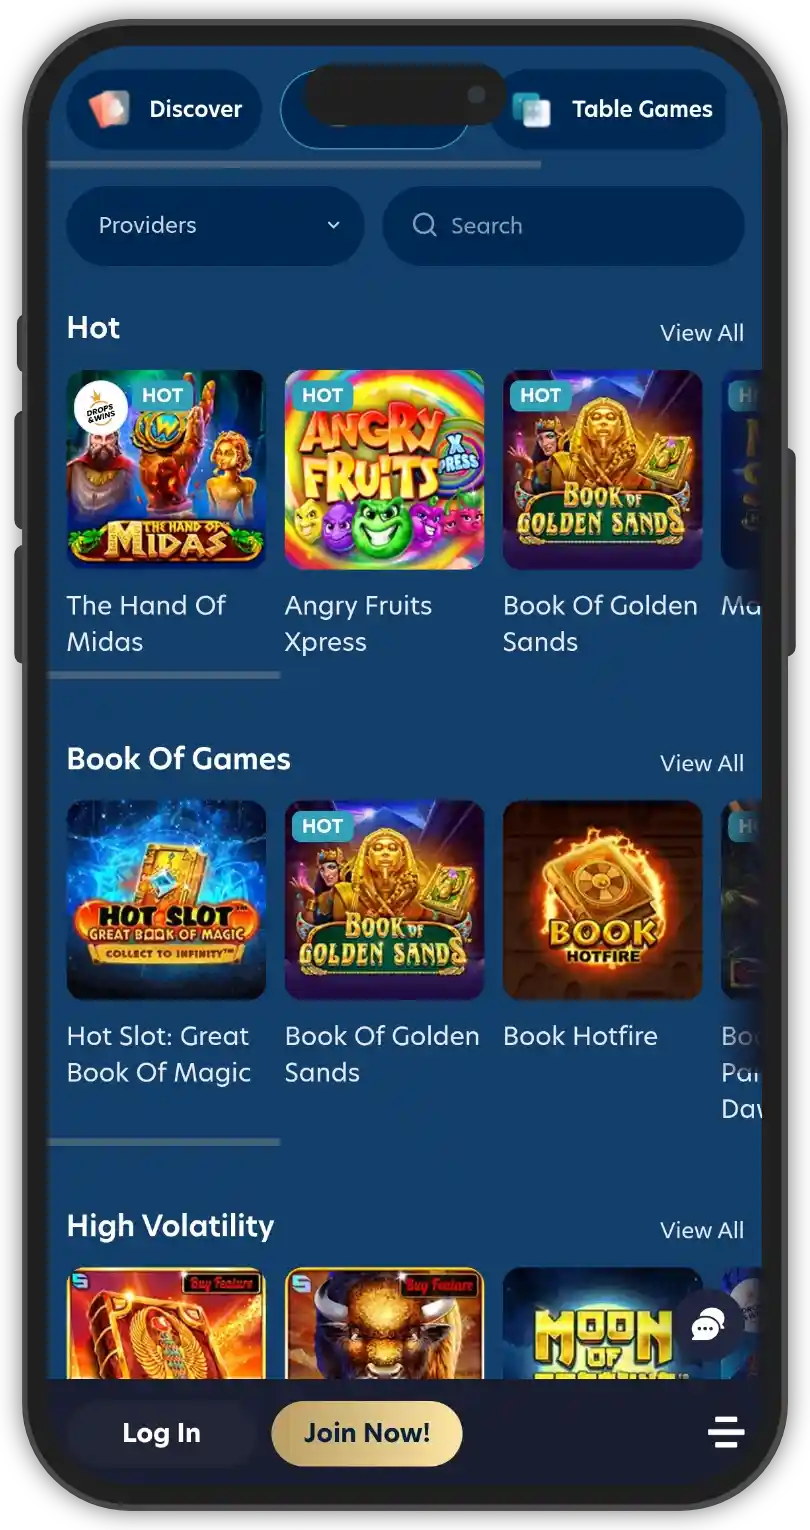View all Book Of Games
The height and width of the screenshot is (1530, 810).
pyautogui.click(x=702, y=763)
